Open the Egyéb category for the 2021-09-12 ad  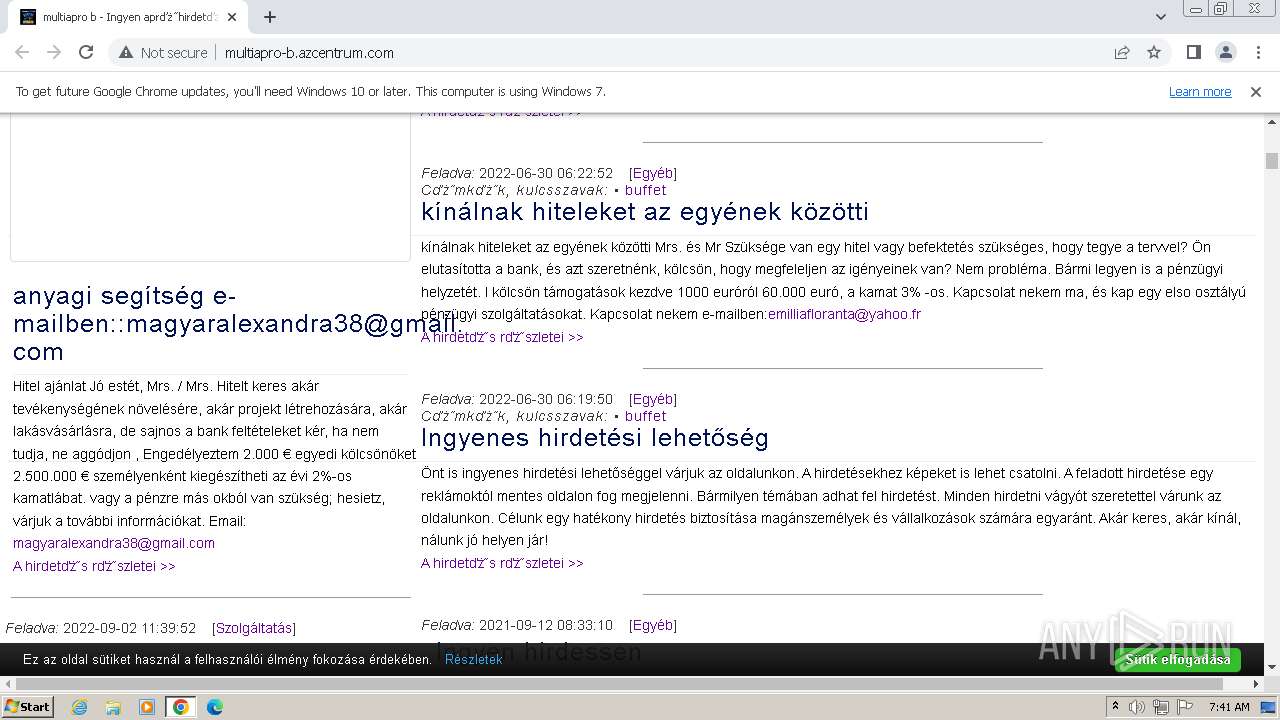(x=652, y=625)
